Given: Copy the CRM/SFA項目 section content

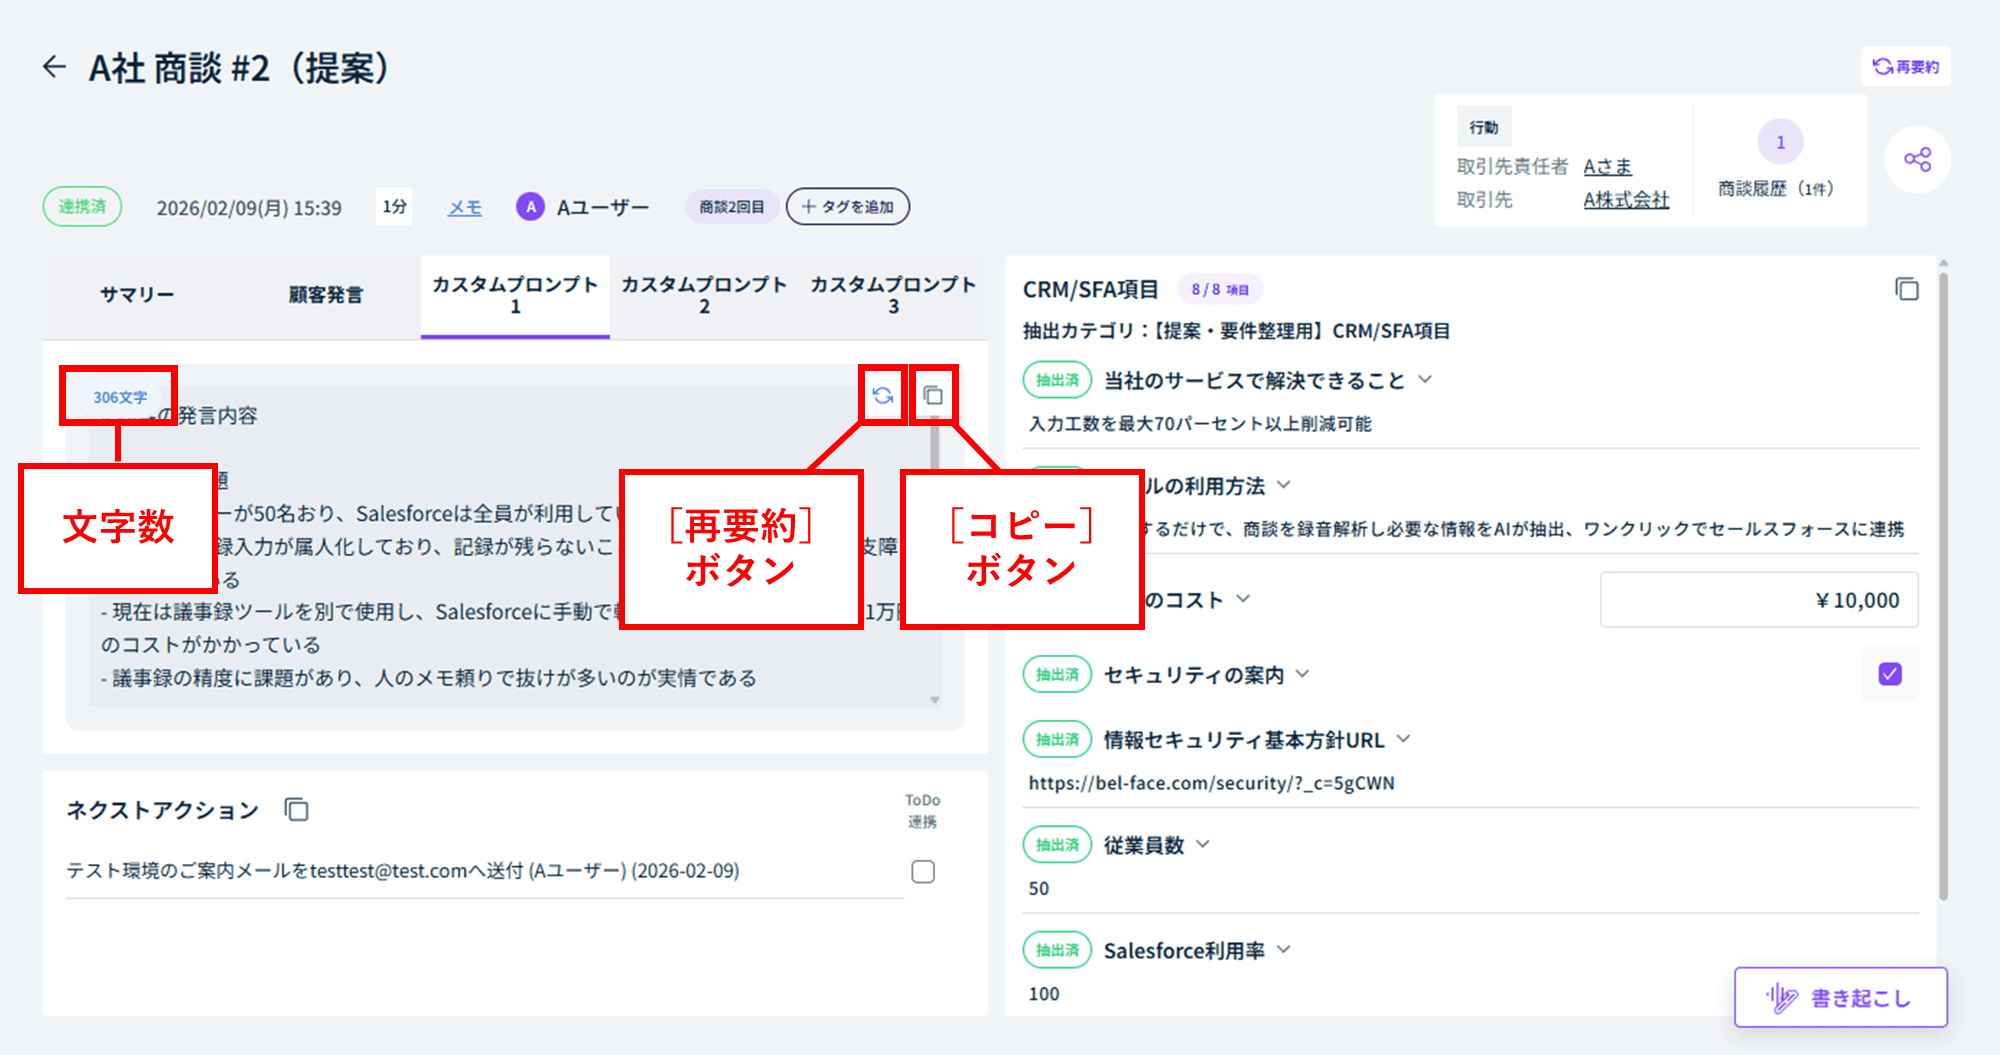Looking at the screenshot, I should 1906,289.
